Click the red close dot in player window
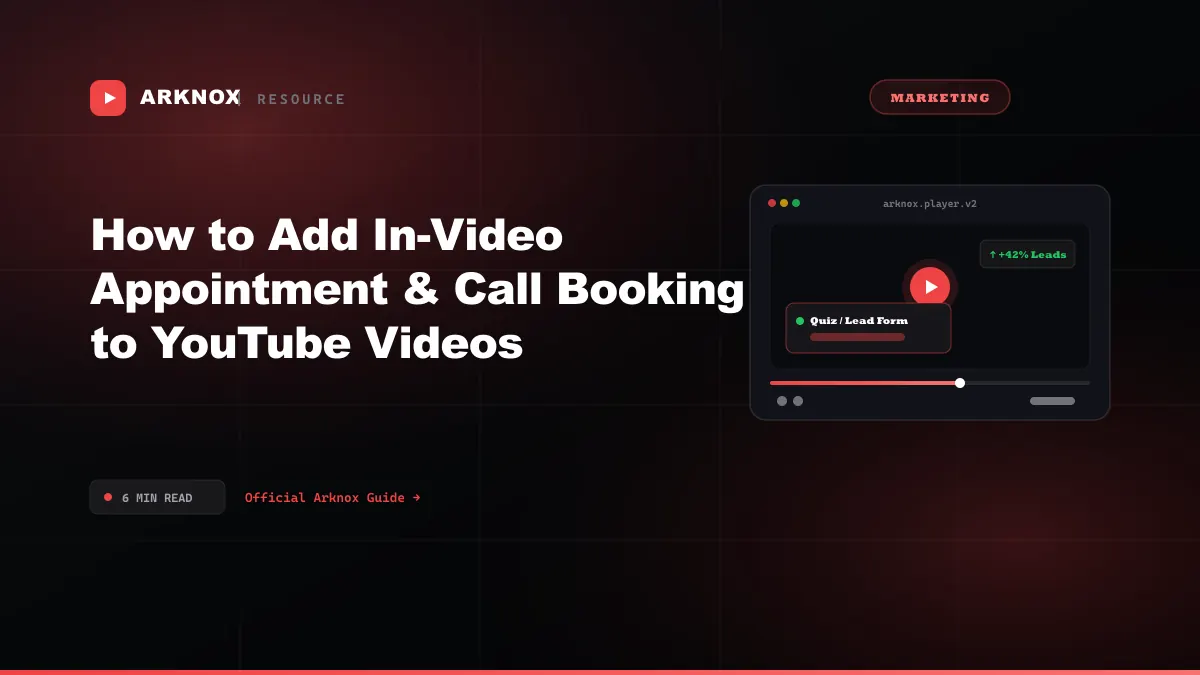 tap(772, 203)
